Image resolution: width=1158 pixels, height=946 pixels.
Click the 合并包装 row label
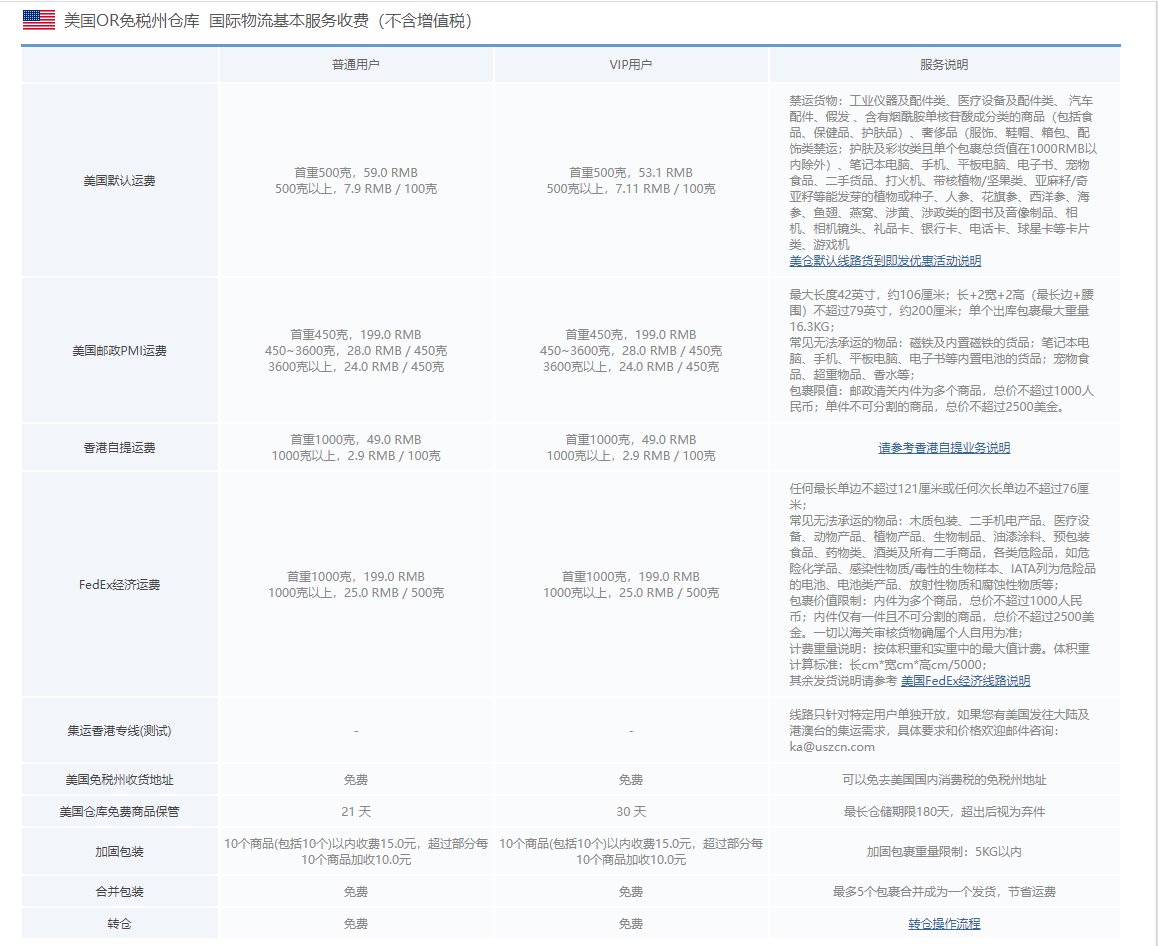[119, 891]
